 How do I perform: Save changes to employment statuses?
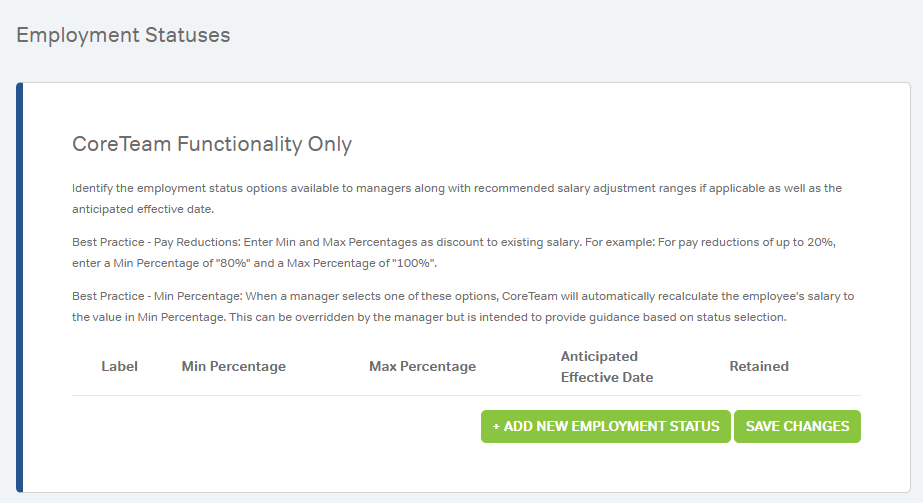(x=797, y=426)
